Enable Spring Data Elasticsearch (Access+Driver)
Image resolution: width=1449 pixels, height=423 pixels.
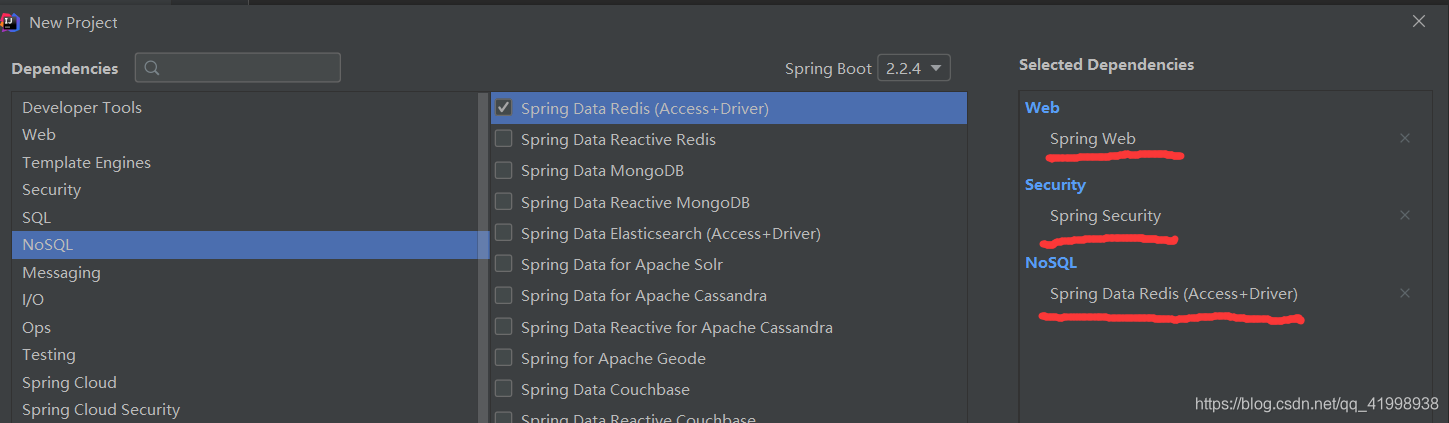click(x=504, y=233)
